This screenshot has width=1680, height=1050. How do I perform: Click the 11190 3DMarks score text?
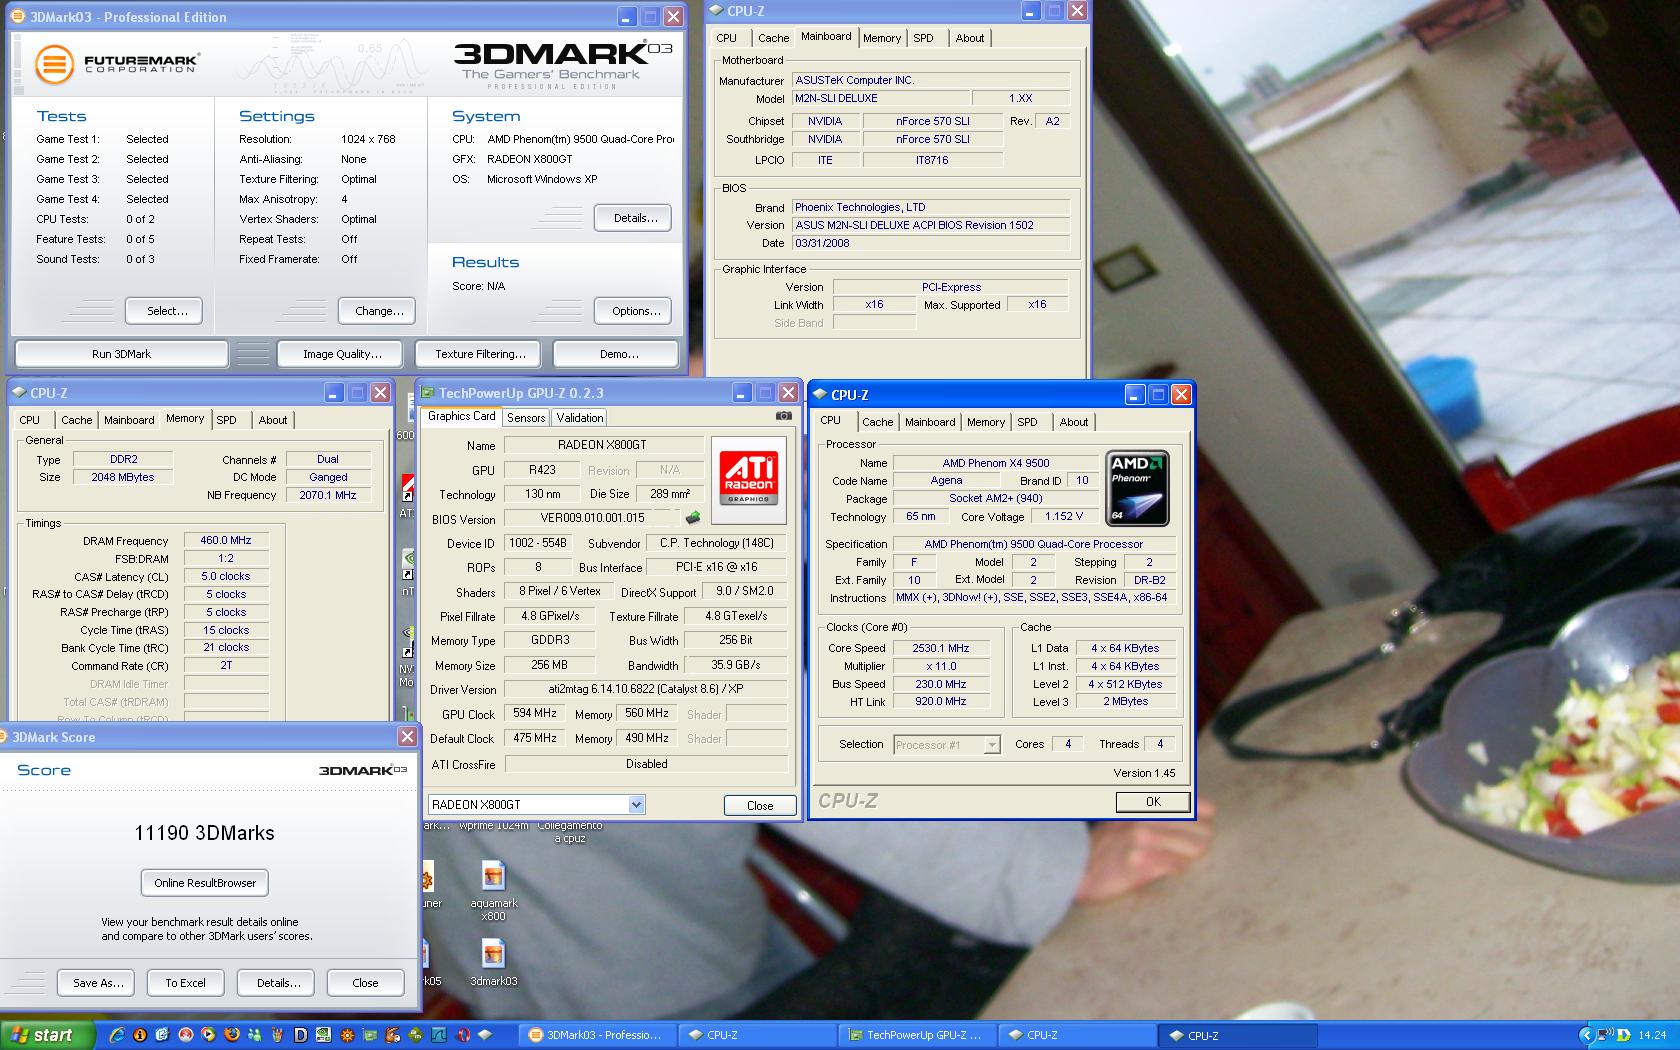pos(205,833)
